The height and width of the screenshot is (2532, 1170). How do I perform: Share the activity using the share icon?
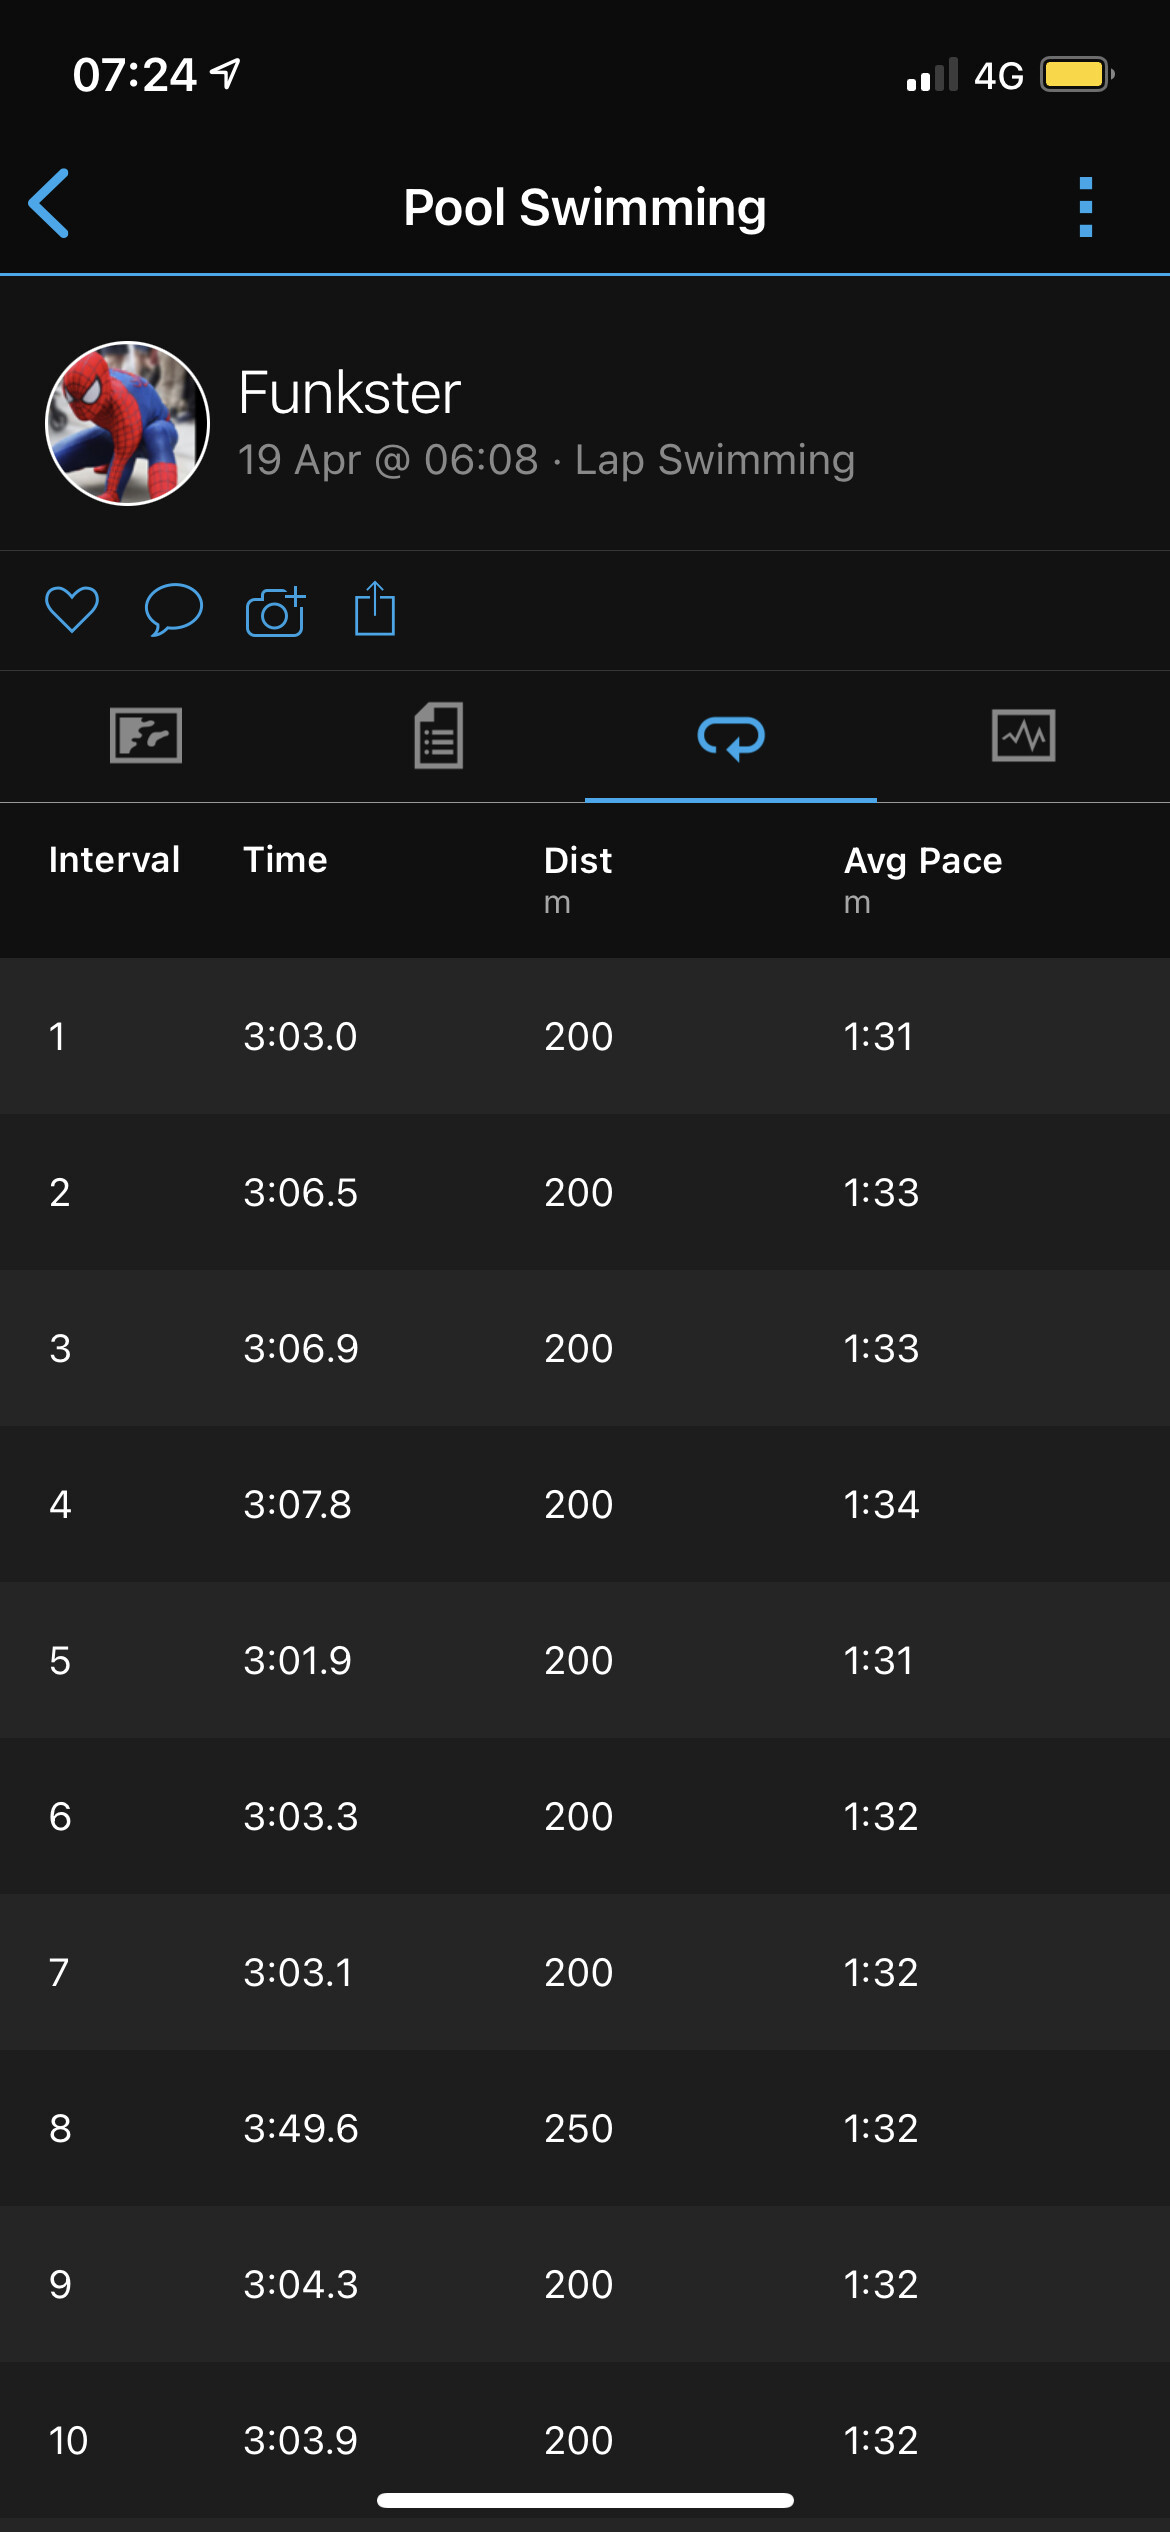(375, 608)
